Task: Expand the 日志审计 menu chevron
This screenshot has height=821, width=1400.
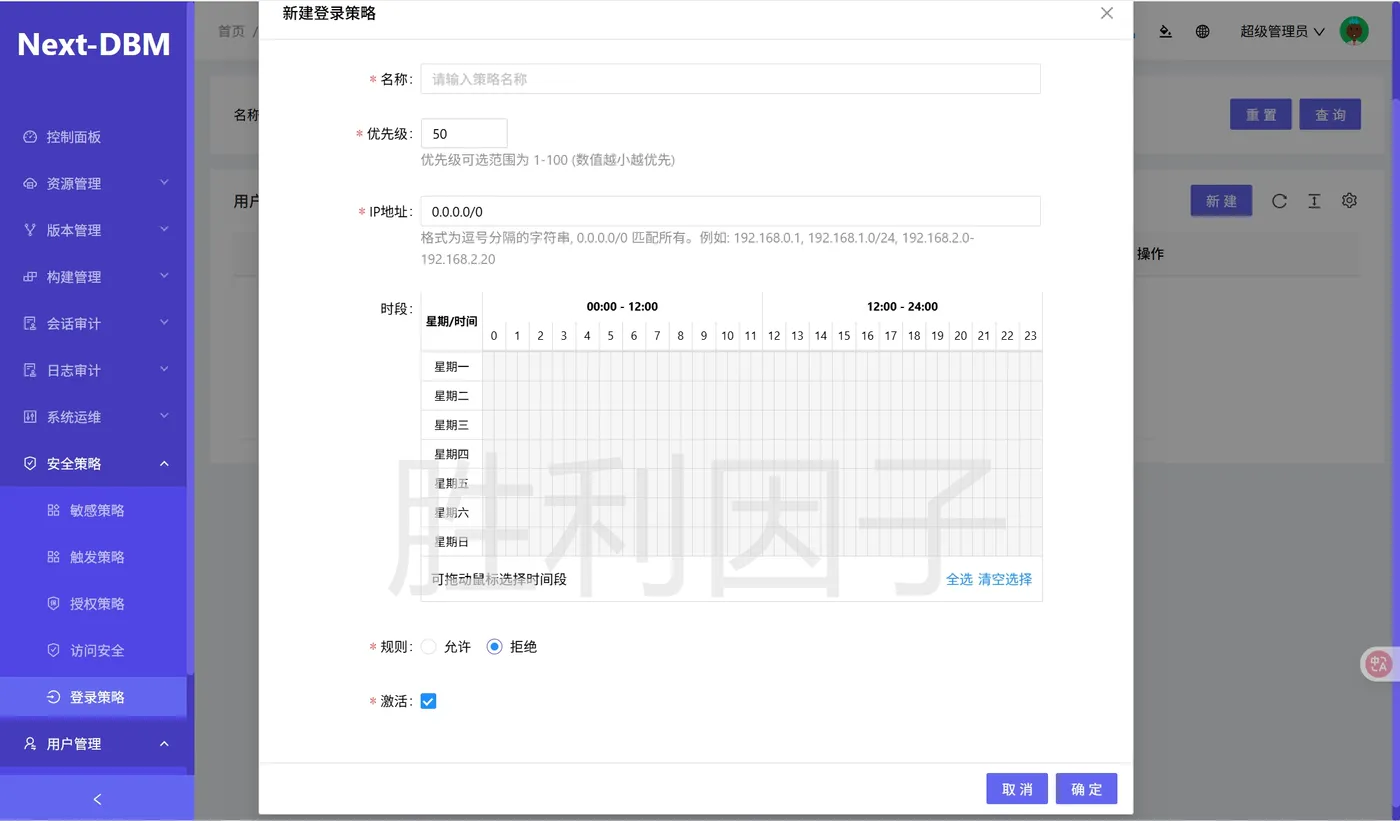Action: (165, 370)
